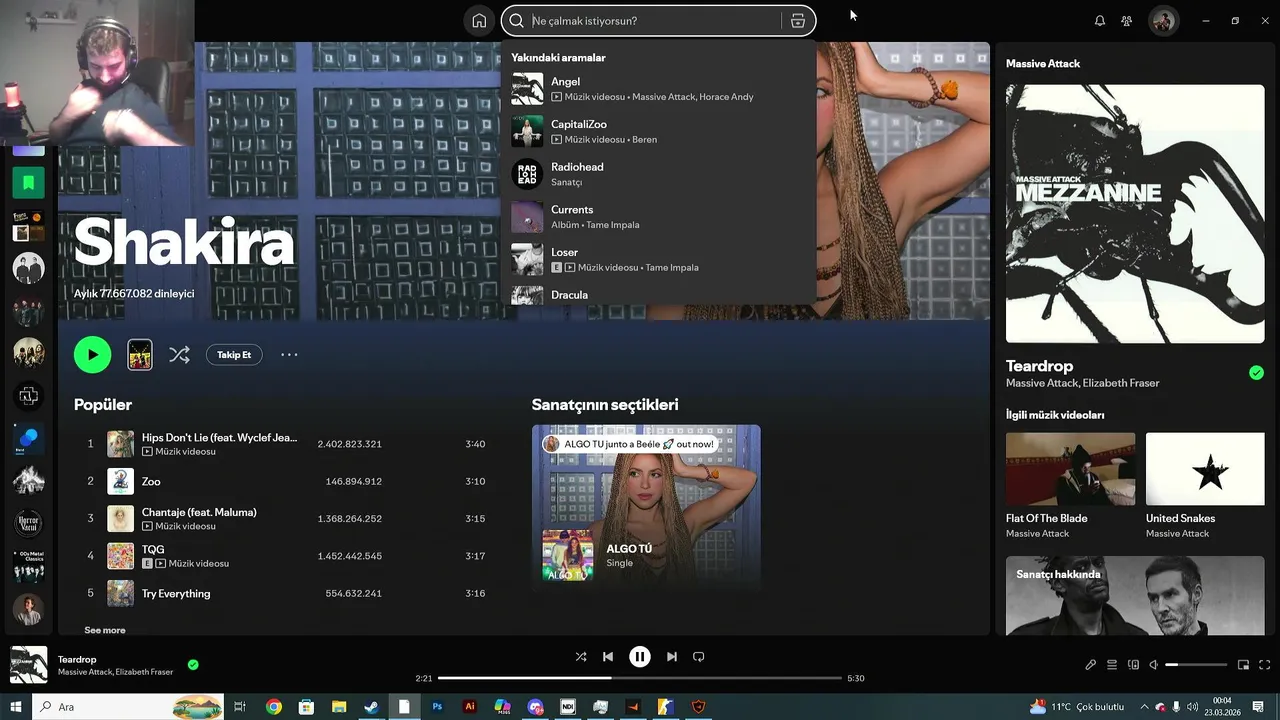Play Try Everything track row
The height and width of the screenshot is (720, 1280).
pyautogui.click(x=286, y=593)
